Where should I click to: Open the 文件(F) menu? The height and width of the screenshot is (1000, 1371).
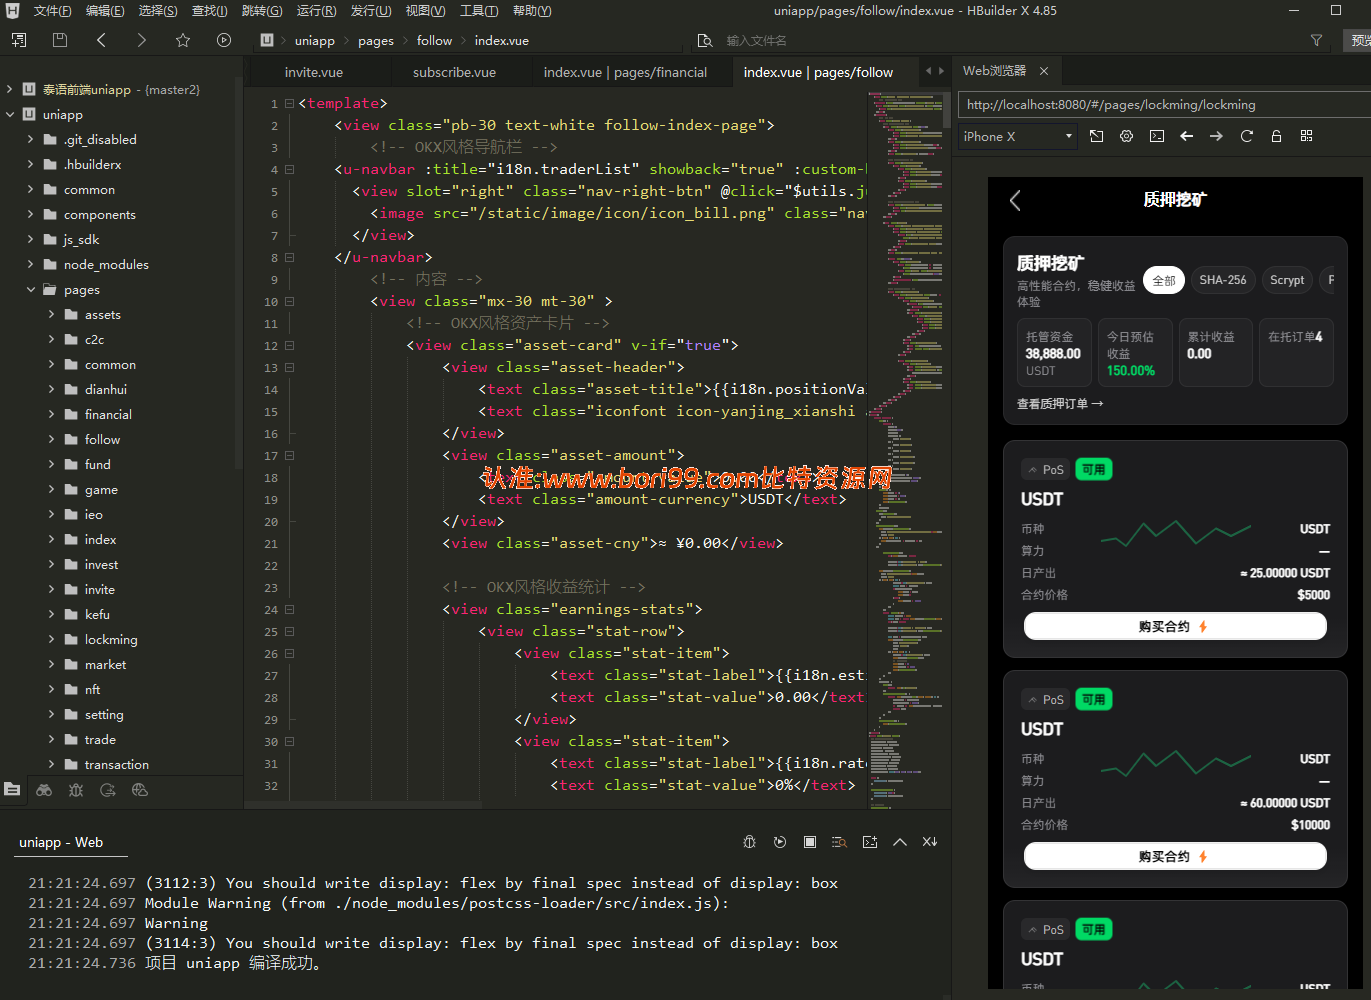tap(52, 11)
